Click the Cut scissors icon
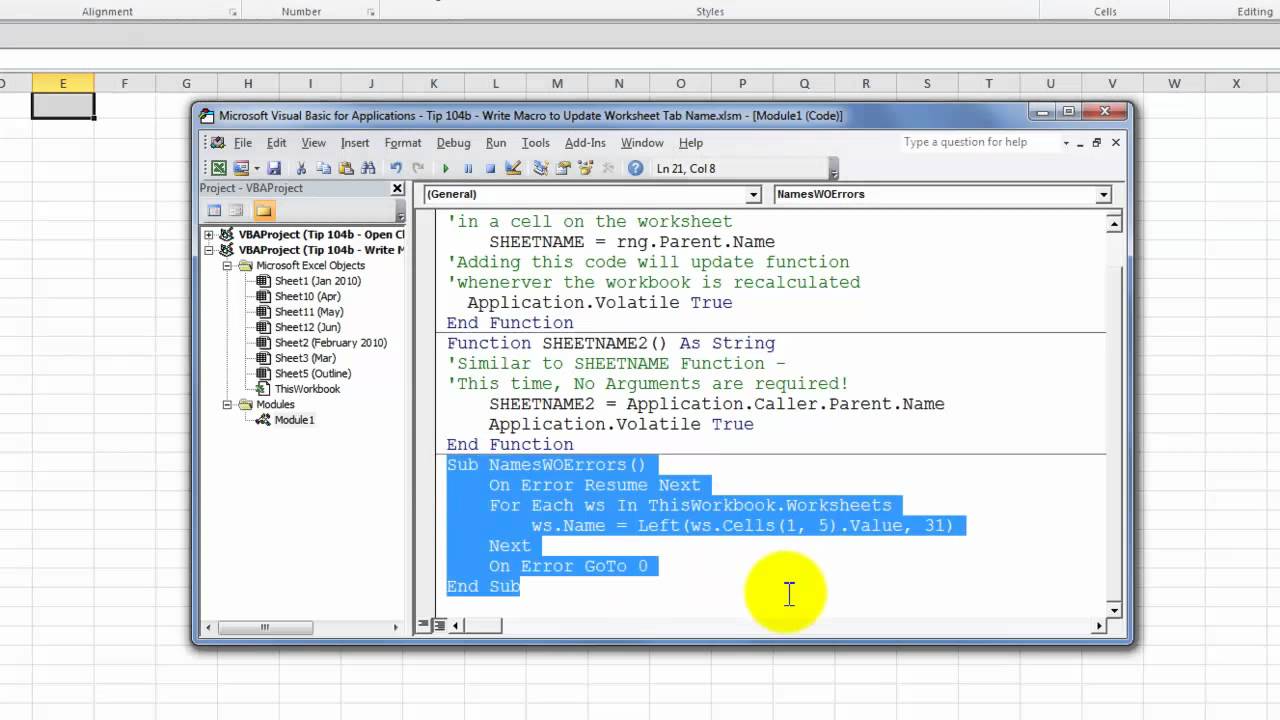This screenshot has height=720, width=1280. 301,168
